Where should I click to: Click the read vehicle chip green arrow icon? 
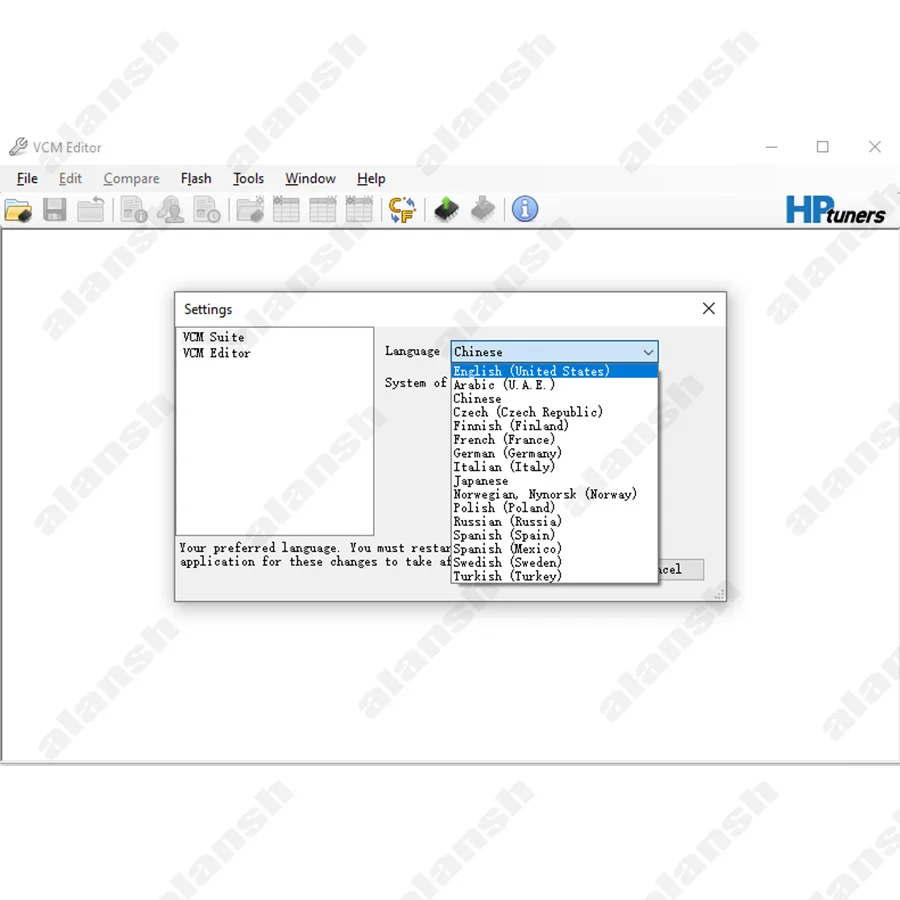[x=446, y=209]
